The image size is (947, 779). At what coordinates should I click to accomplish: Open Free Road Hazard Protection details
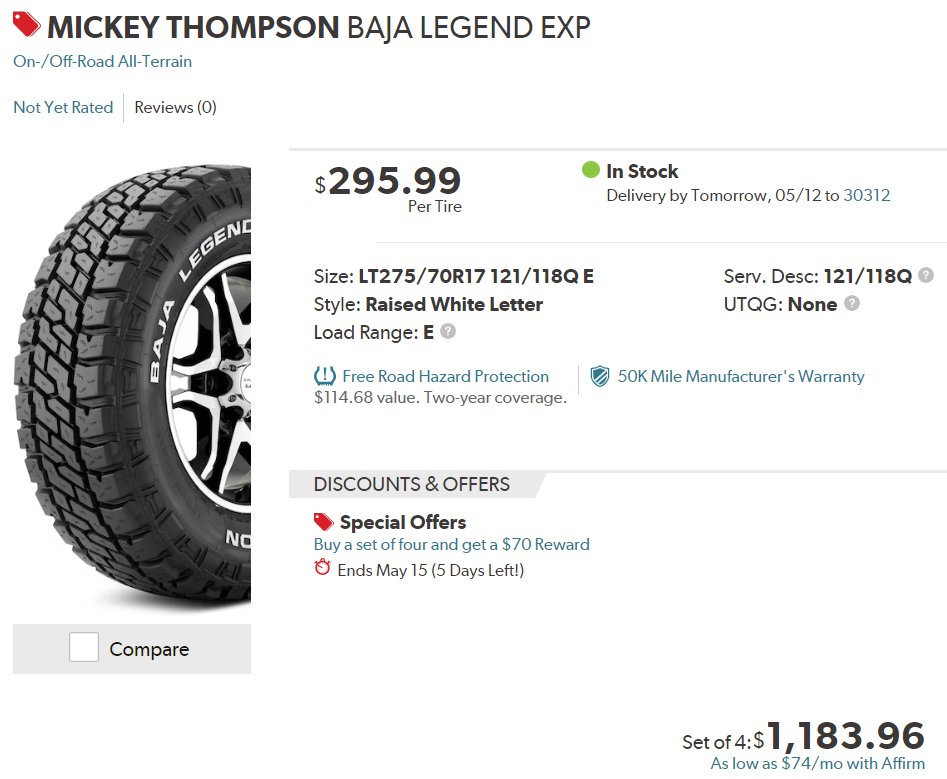[x=446, y=376]
